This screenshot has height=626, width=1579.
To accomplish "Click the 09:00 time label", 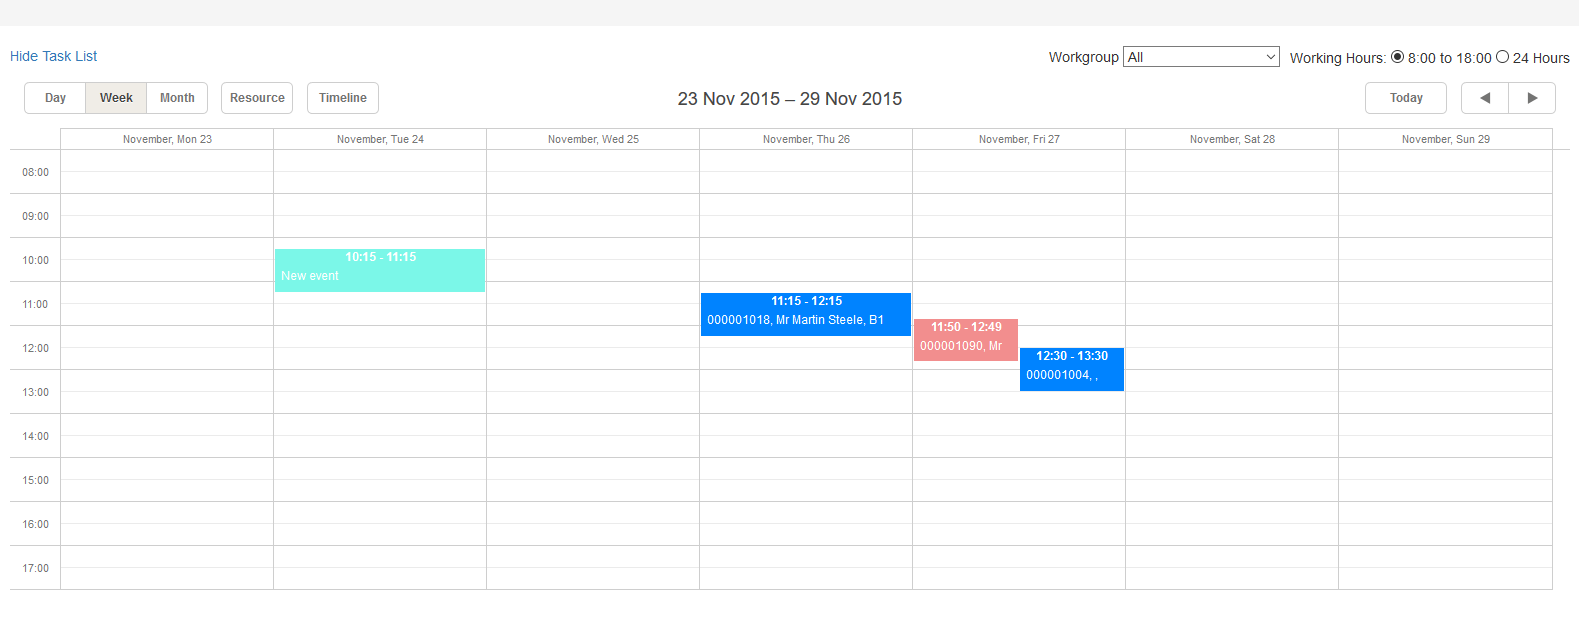I will click(35, 216).
